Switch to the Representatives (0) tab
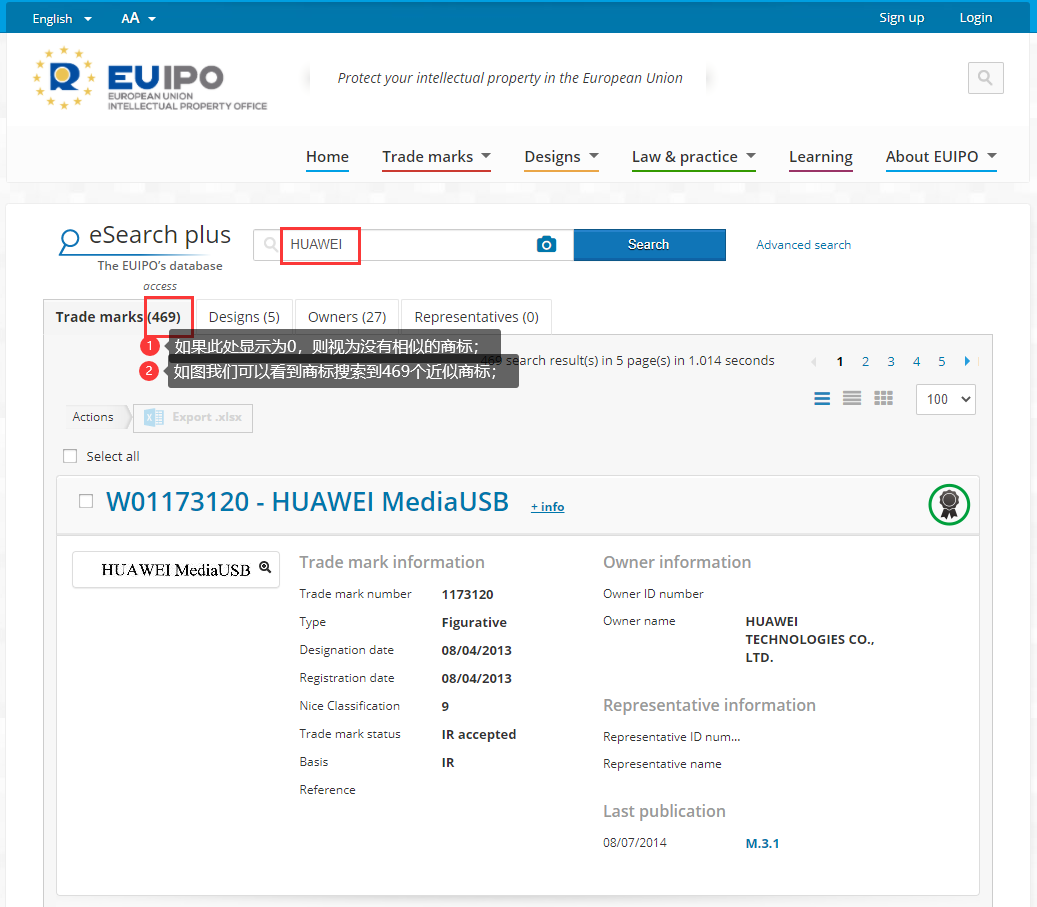 pos(476,317)
